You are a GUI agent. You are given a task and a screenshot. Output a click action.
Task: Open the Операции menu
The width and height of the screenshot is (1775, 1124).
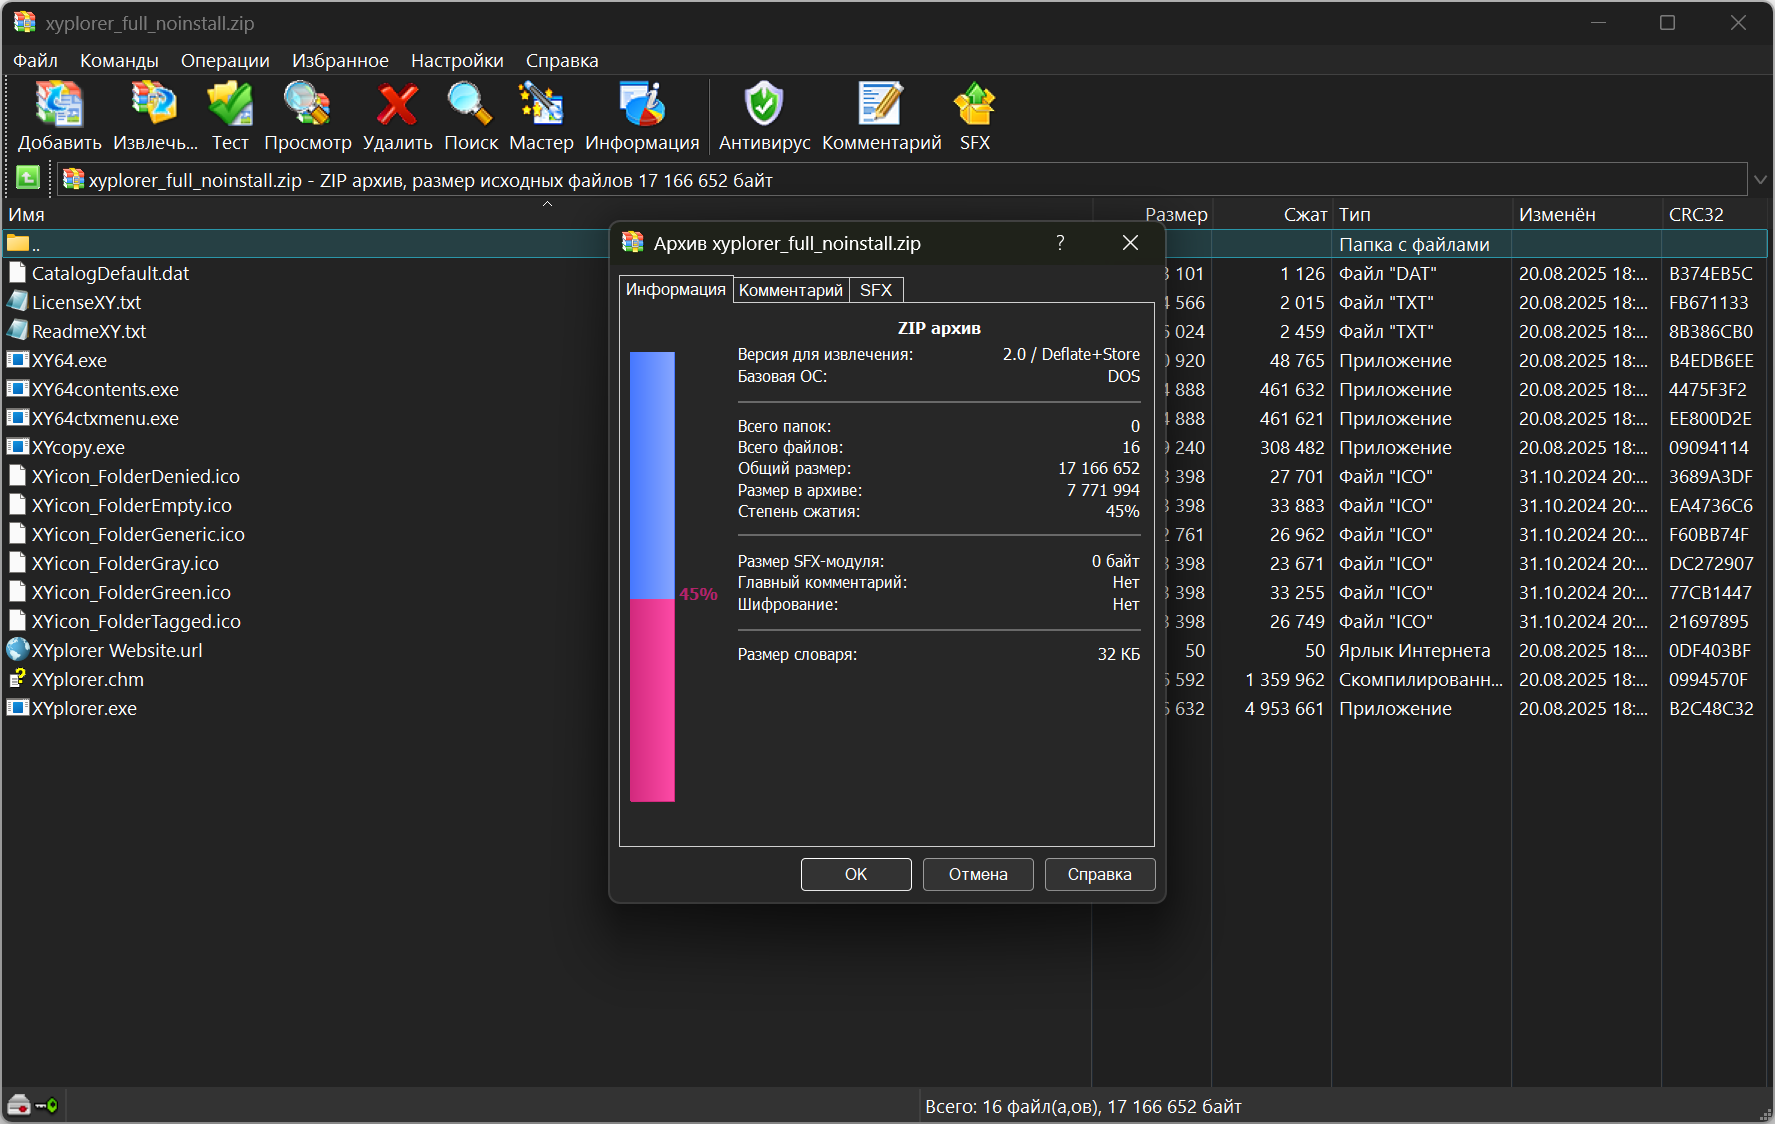coord(225,60)
